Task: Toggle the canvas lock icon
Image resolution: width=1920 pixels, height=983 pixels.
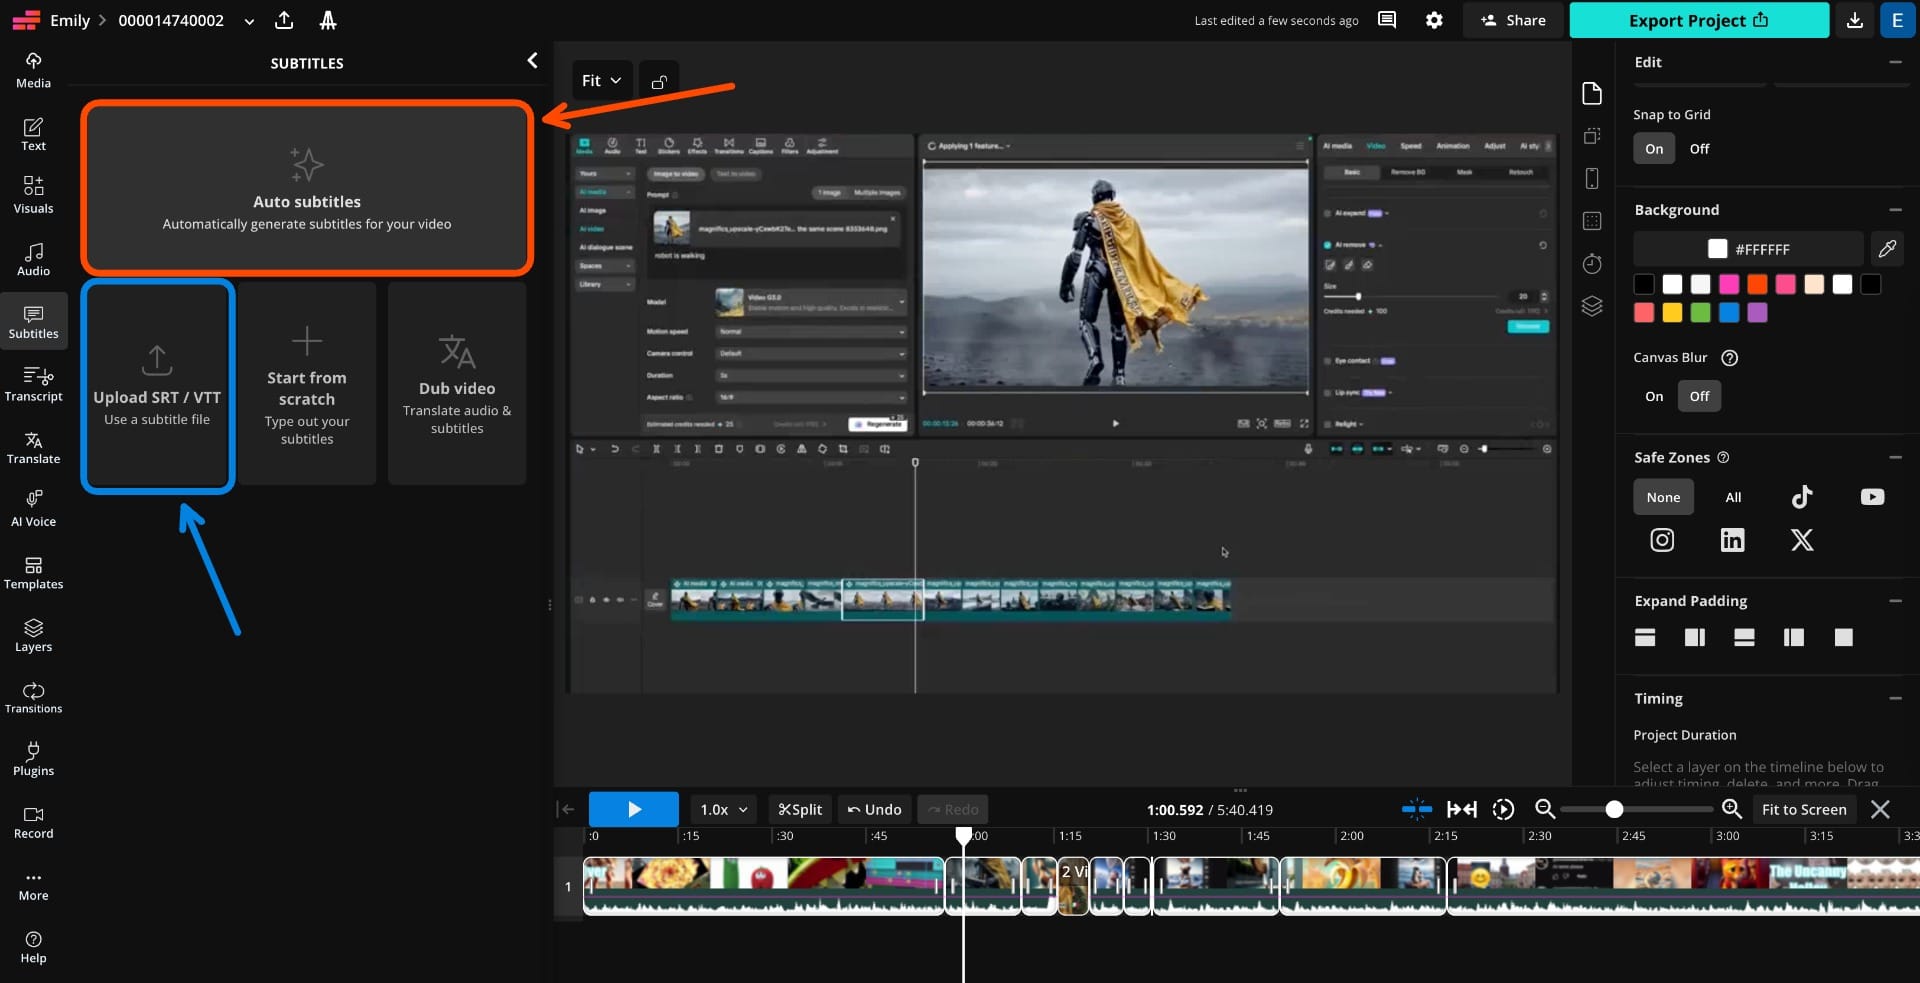Action: [x=658, y=80]
